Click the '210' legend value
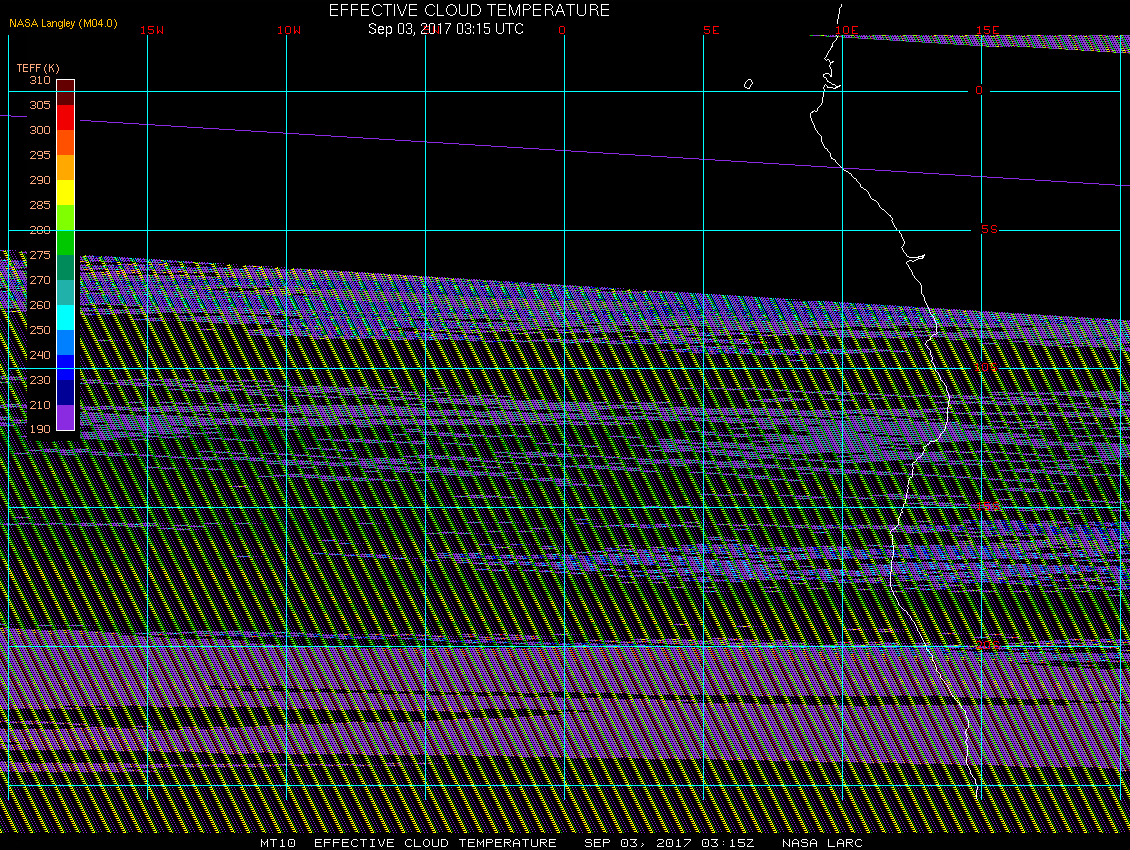This screenshot has height=850, width=1130. tap(40, 405)
